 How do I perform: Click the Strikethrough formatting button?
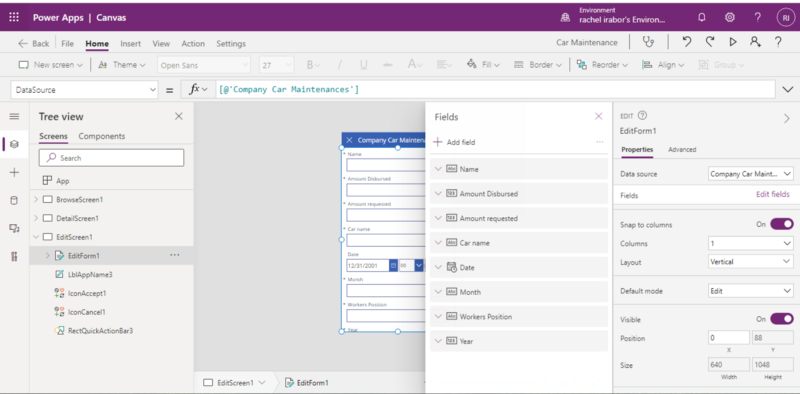pos(387,65)
